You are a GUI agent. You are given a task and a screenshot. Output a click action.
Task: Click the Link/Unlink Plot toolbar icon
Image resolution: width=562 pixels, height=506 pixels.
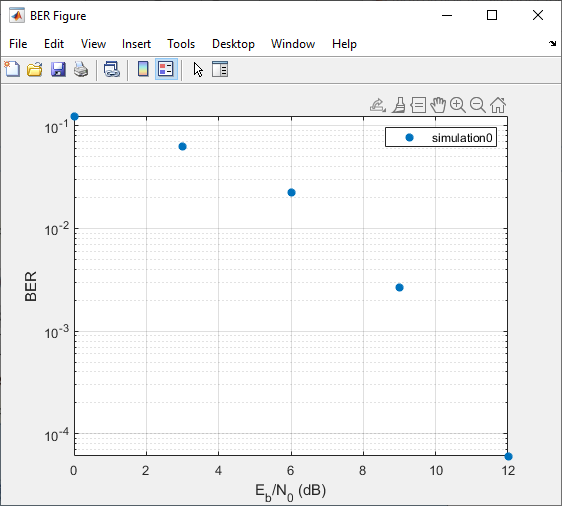[112, 69]
